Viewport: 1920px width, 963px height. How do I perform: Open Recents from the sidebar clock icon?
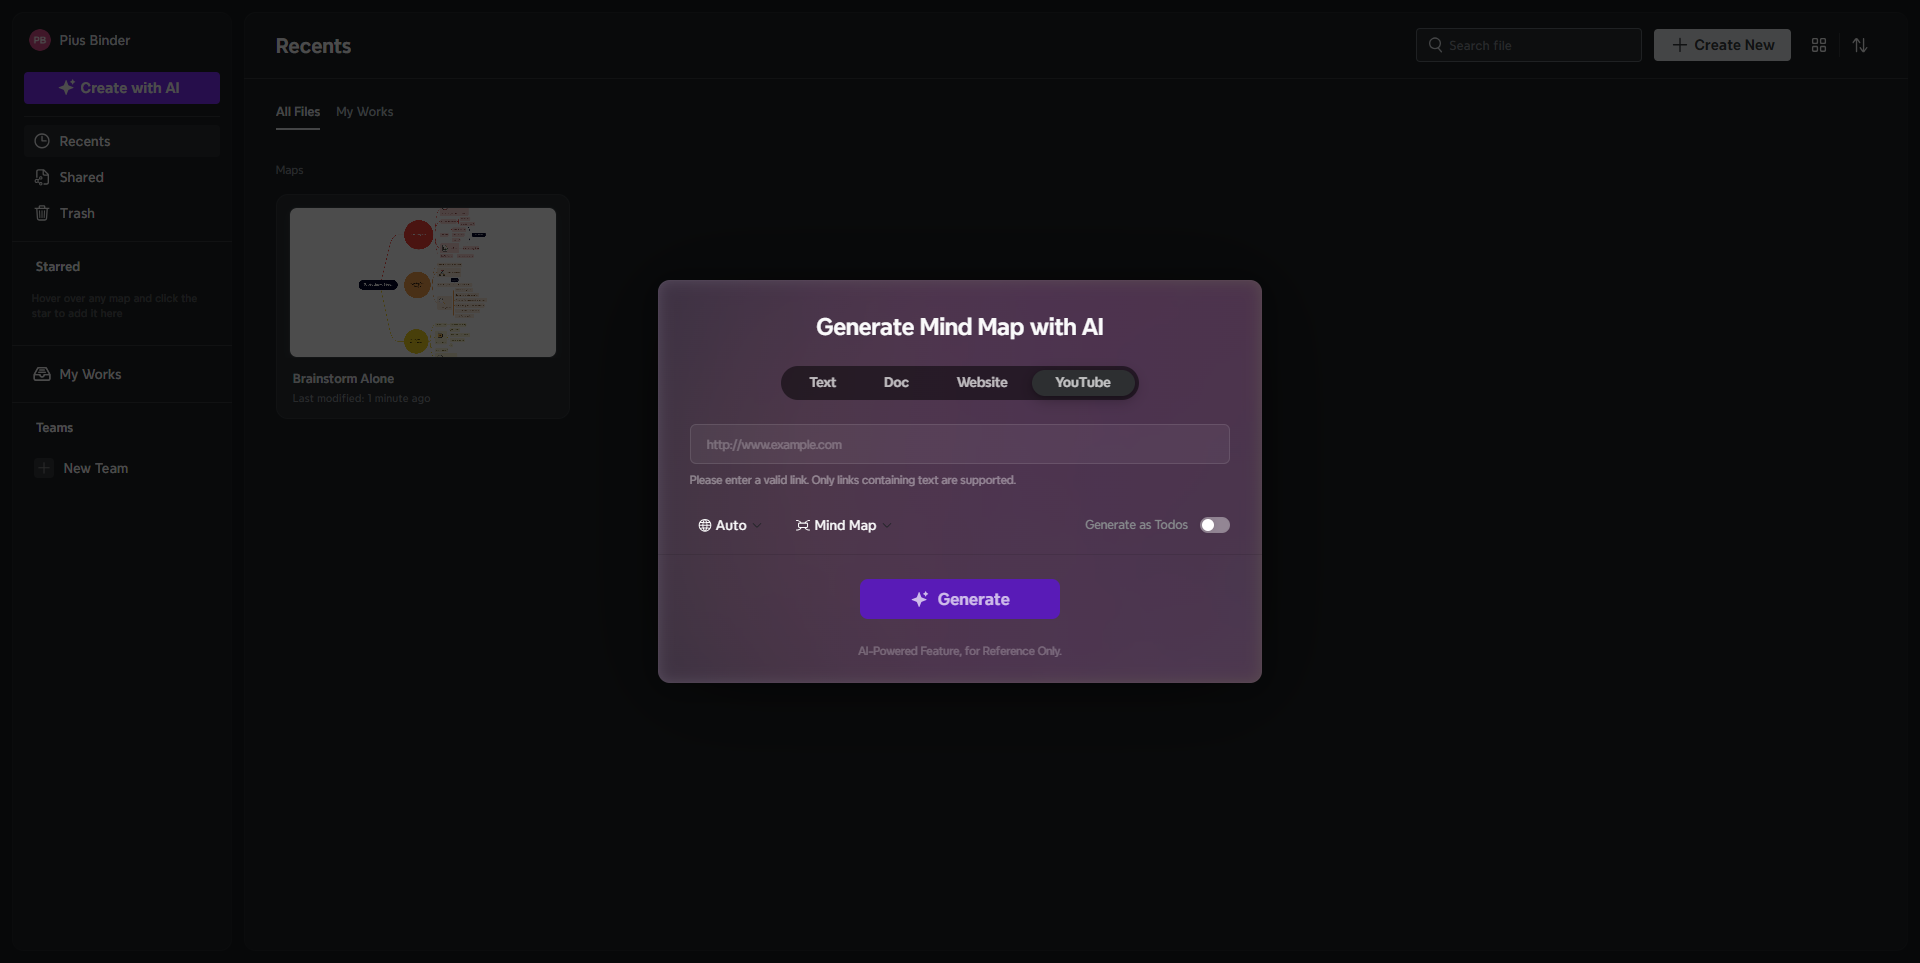[x=42, y=141]
